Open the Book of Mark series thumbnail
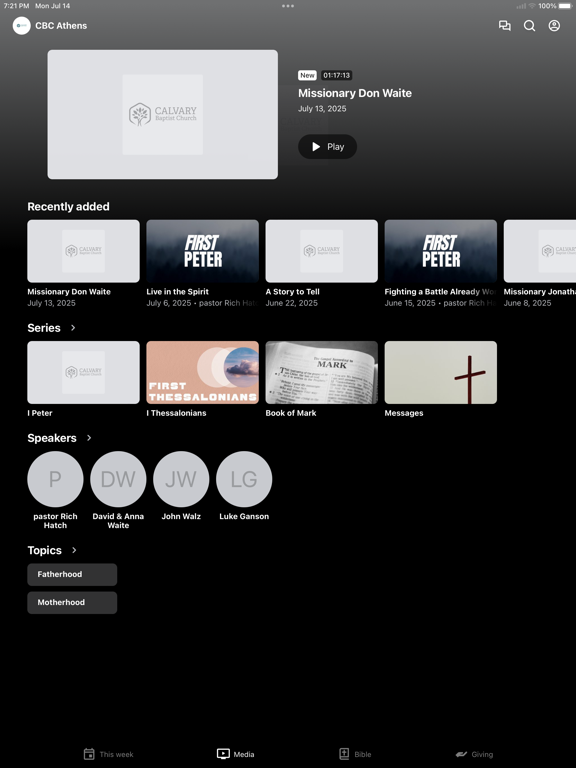This screenshot has height=768, width=576. coord(321,372)
